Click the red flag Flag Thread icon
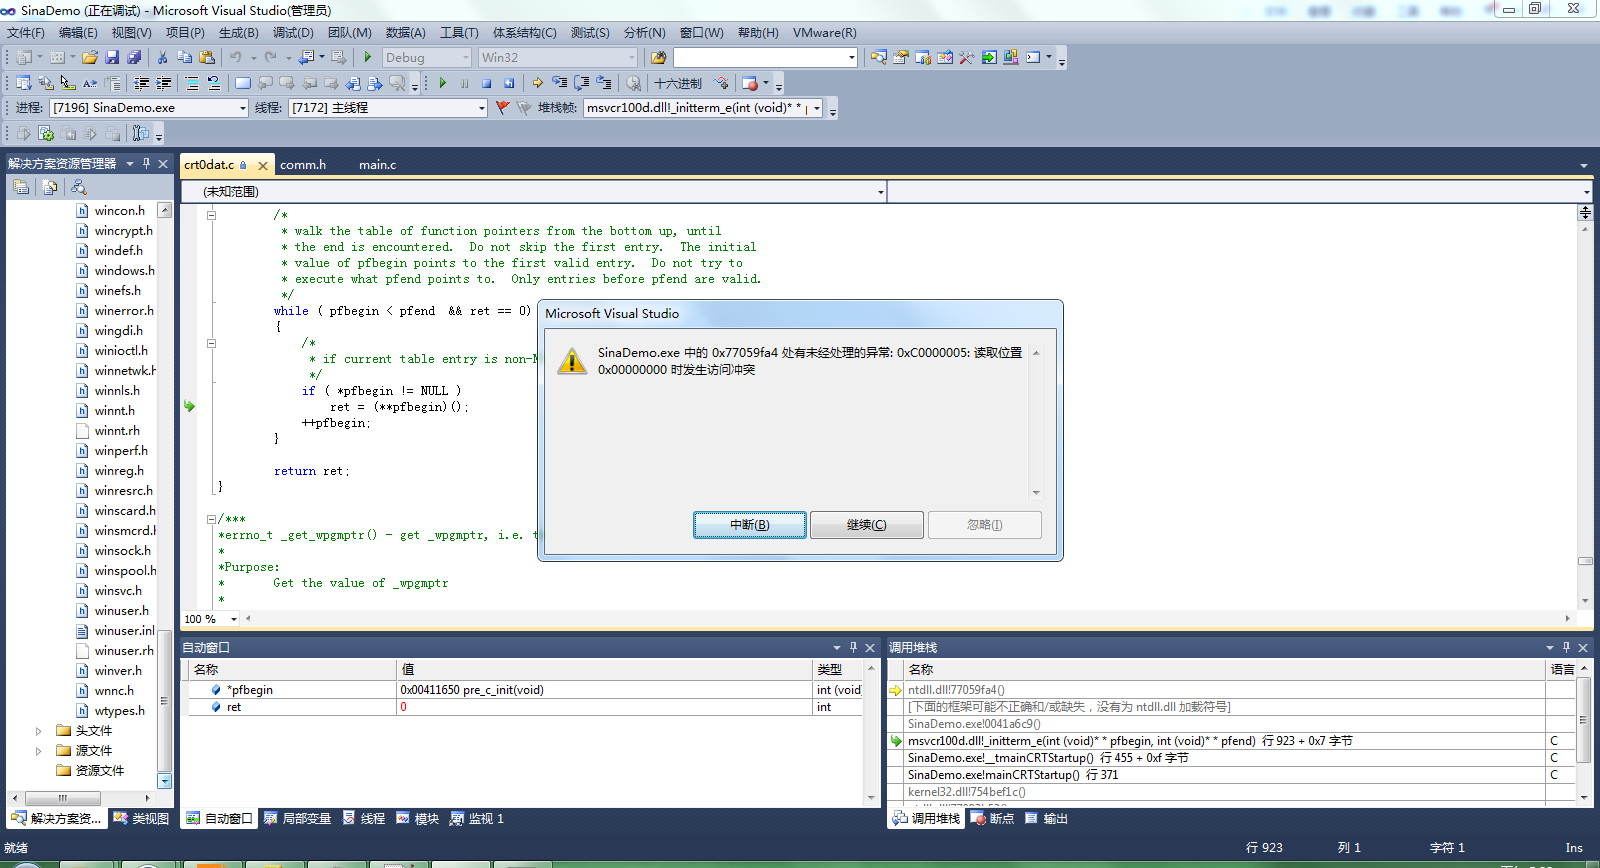 coord(502,108)
